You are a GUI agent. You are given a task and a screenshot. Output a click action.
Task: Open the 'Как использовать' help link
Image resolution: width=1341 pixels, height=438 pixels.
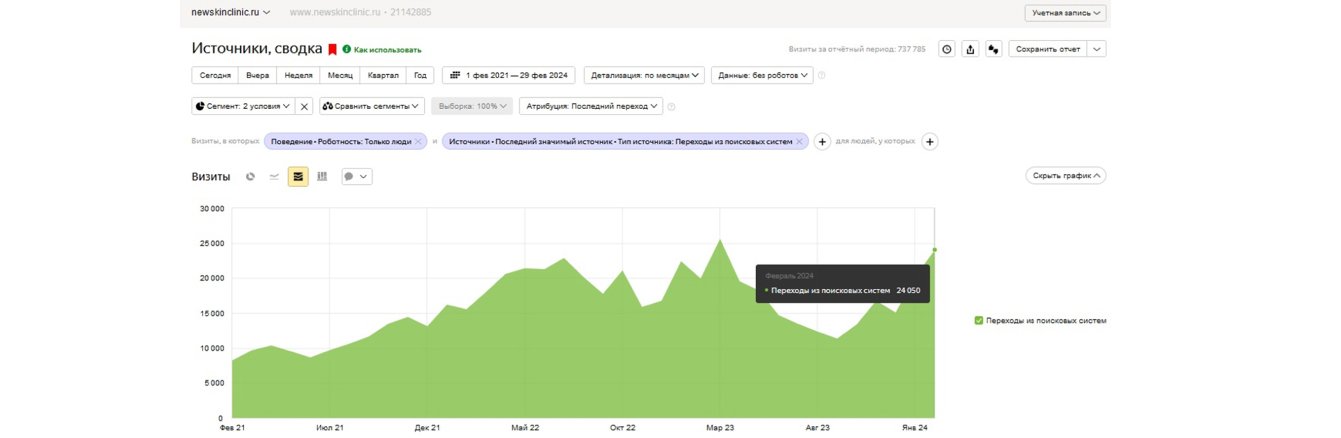point(387,49)
